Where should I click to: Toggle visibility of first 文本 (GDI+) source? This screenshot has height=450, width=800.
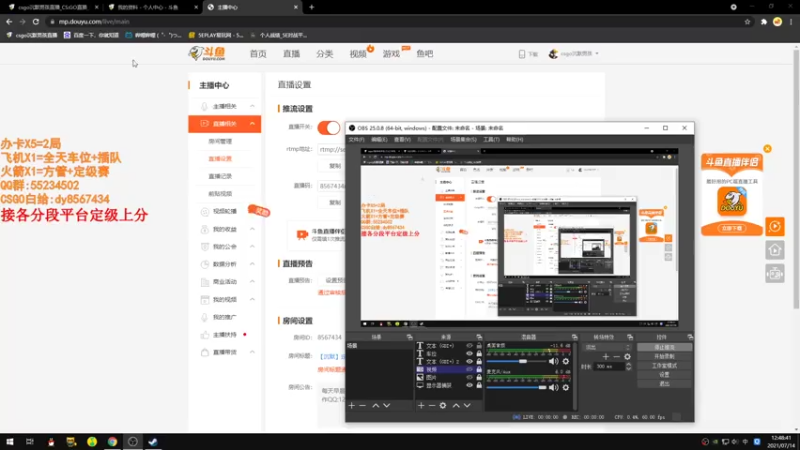coord(469,345)
